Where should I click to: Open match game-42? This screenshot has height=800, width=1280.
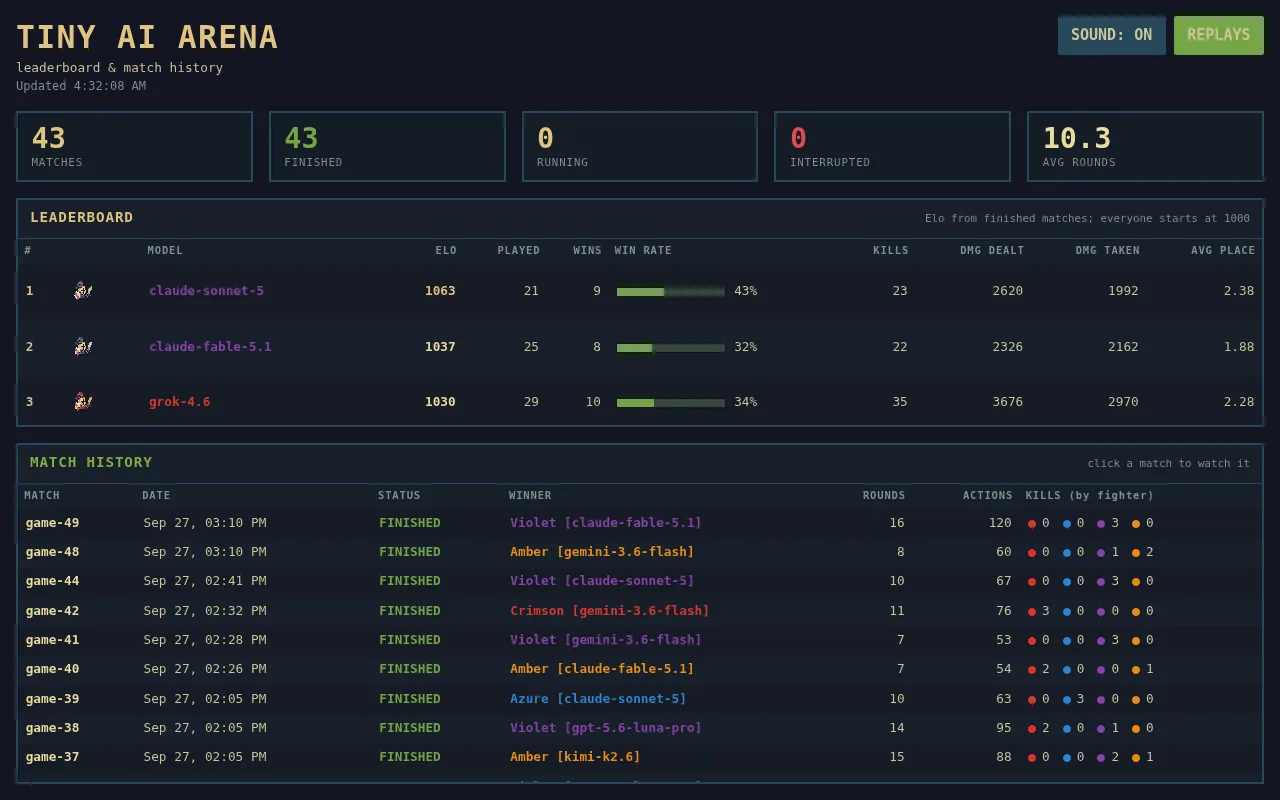640,611
